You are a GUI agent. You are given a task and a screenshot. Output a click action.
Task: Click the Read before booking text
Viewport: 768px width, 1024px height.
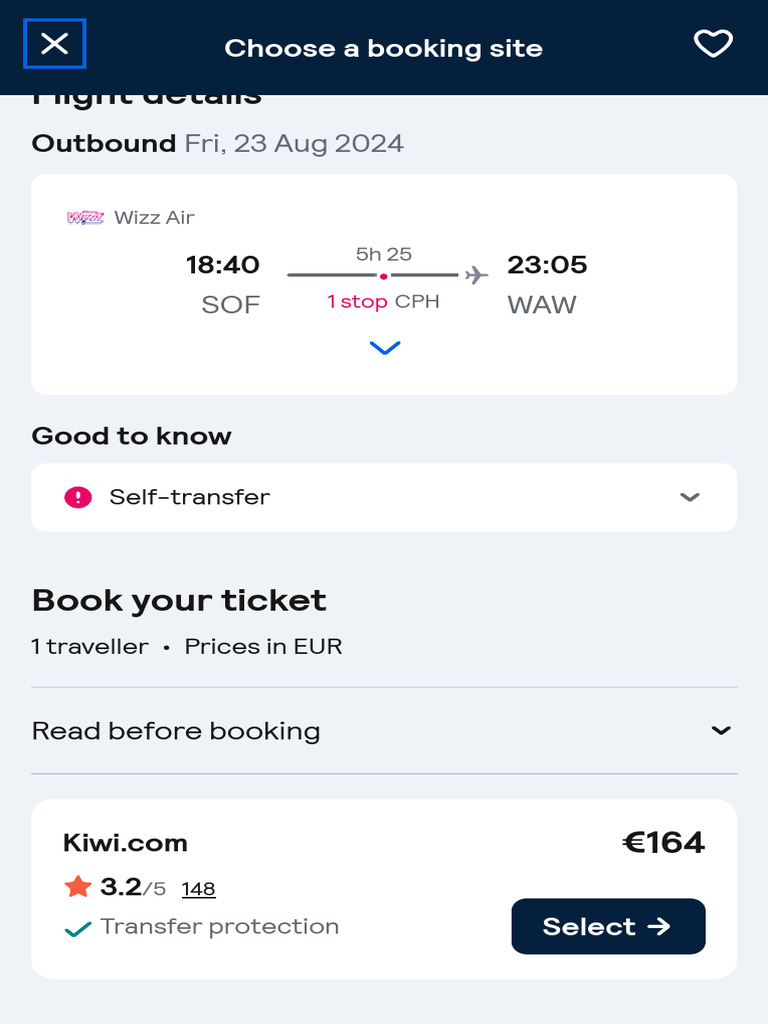tap(176, 731)
